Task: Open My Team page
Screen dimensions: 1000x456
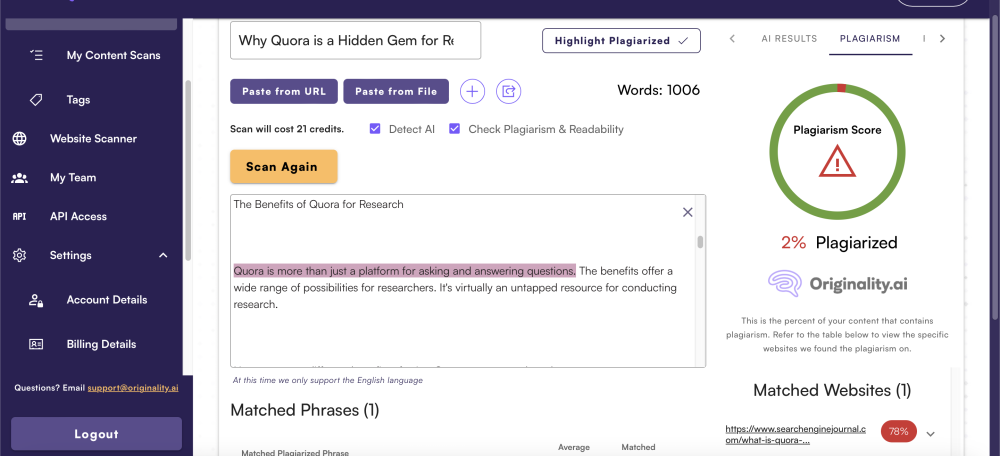Action: pos(73,177)
